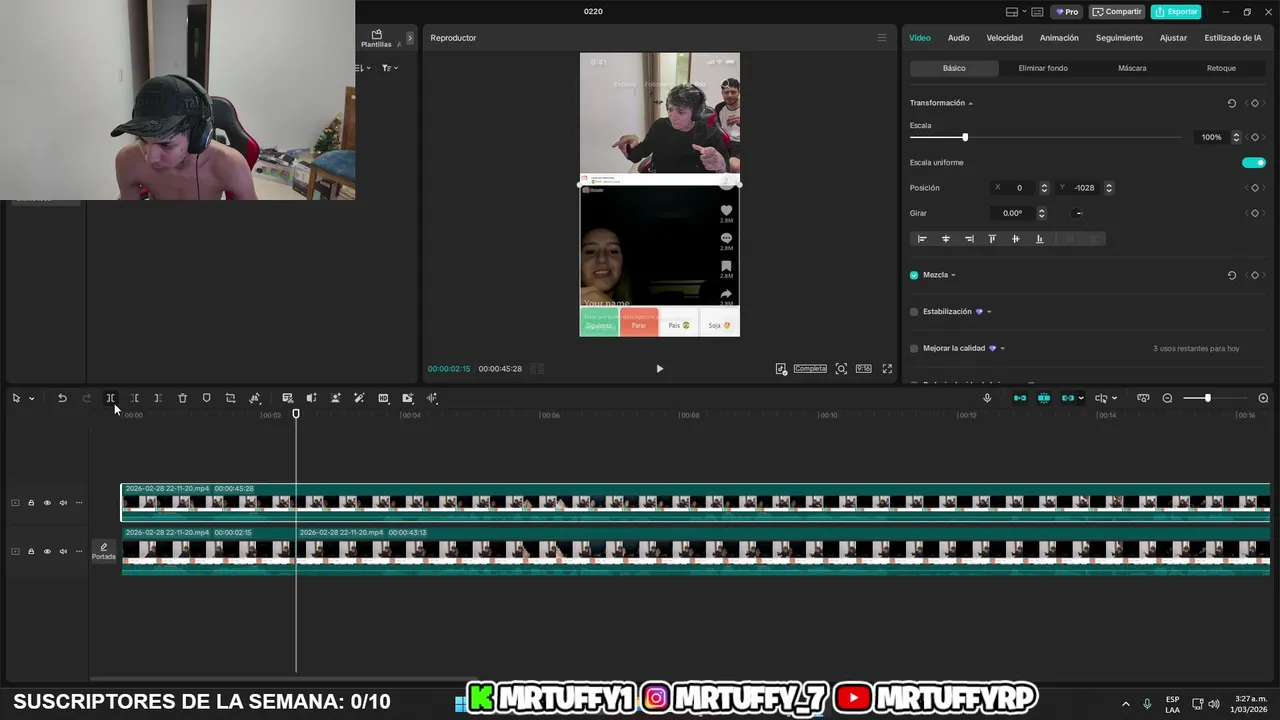The image size is (1280, 720).
Task: Open the mirror/flip tool
Action: click(255, 398)
